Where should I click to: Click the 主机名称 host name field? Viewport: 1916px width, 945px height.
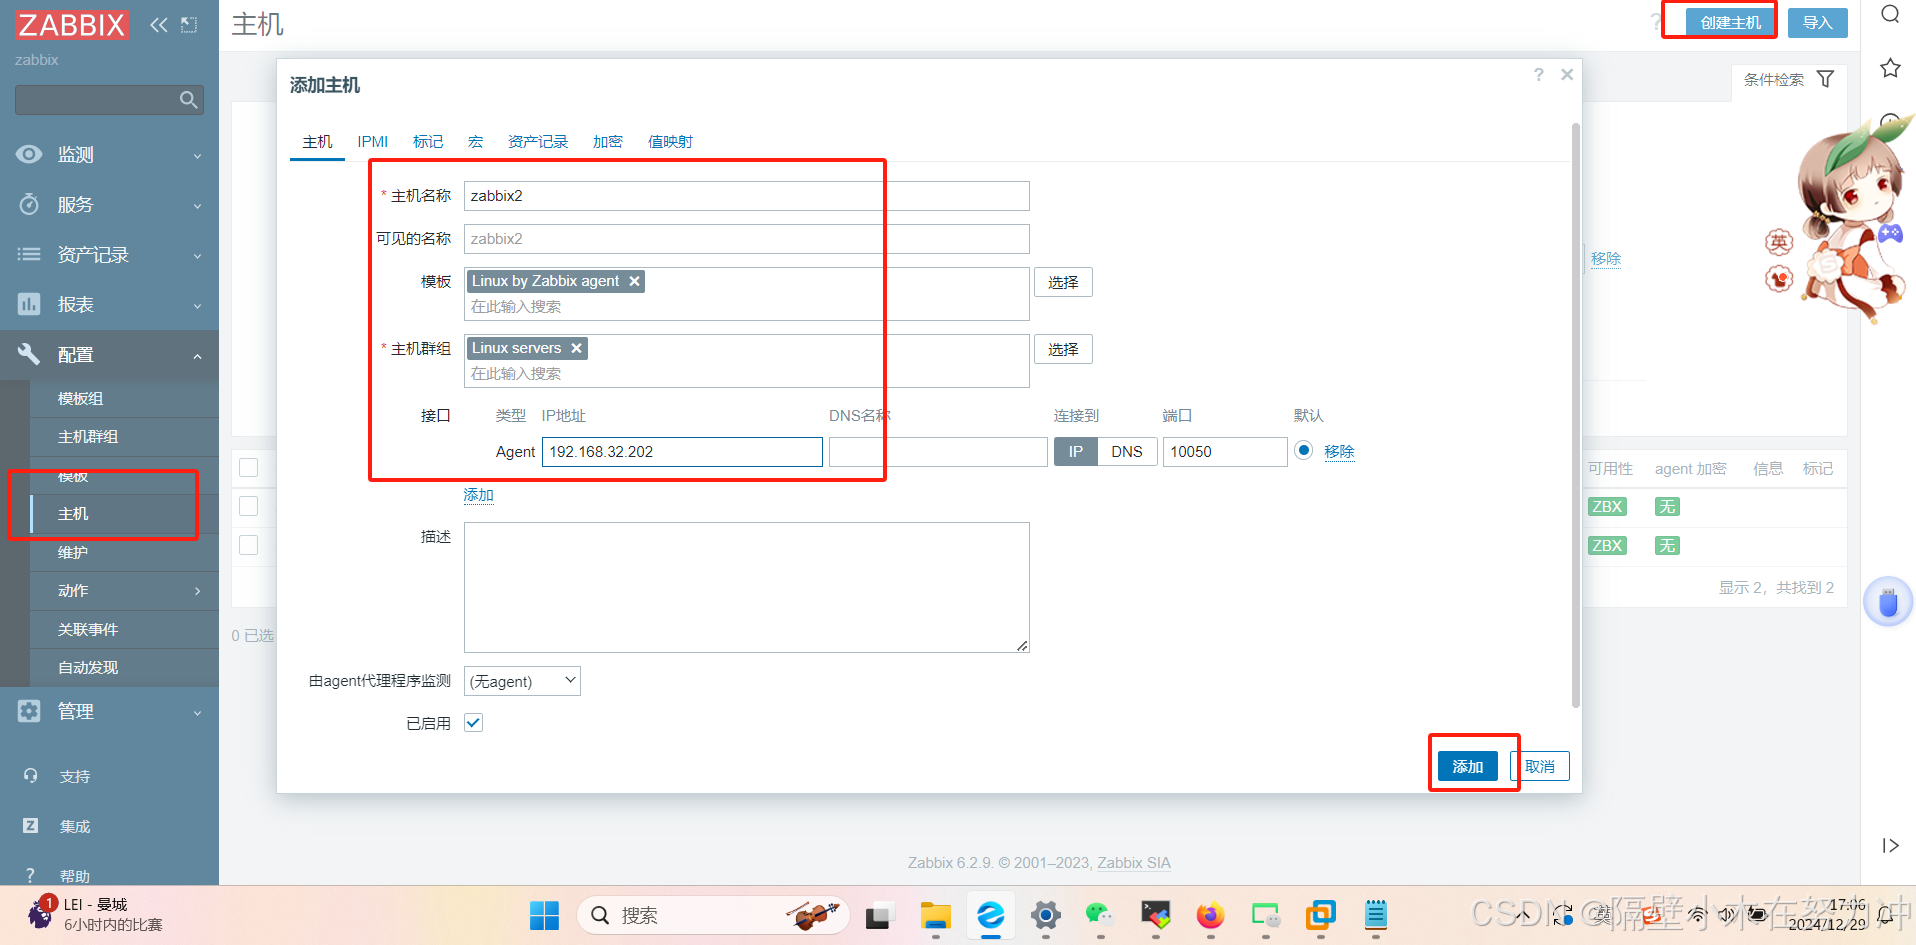[x=747, y=196]
